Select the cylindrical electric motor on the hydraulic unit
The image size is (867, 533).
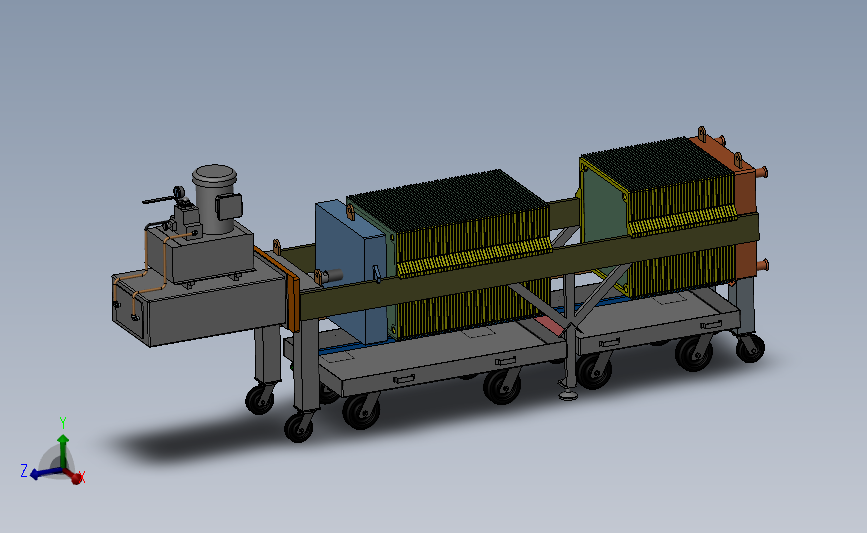coord(215,199)
